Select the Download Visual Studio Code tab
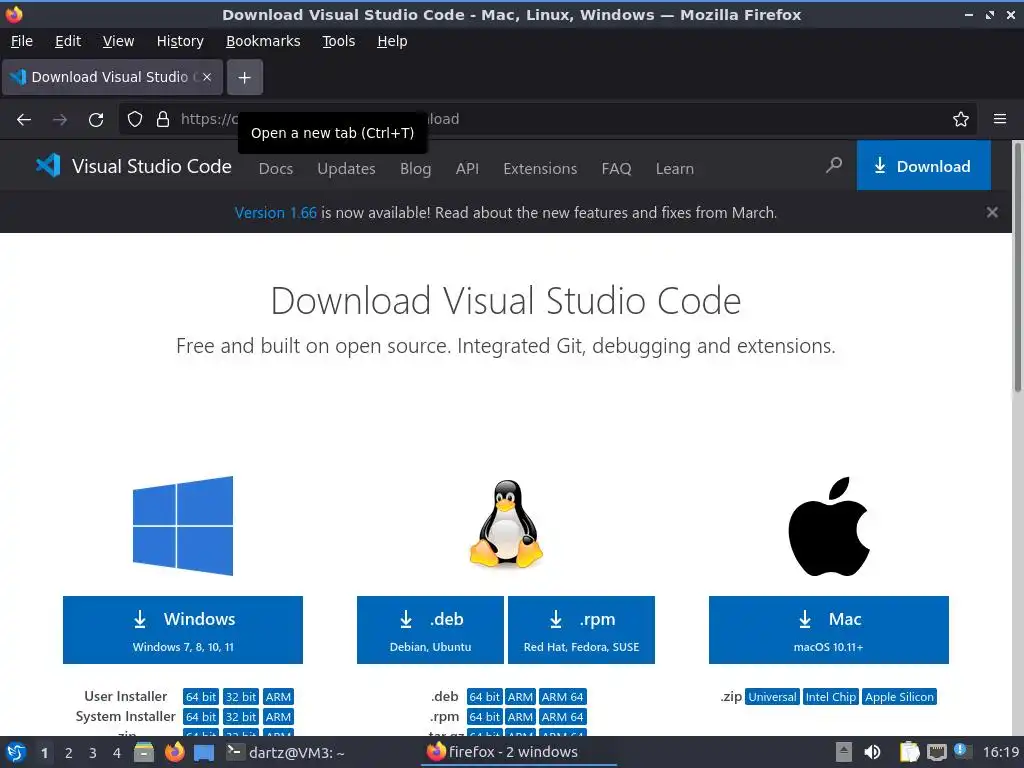Screen dimensions: 1024x768 [112, 78]
